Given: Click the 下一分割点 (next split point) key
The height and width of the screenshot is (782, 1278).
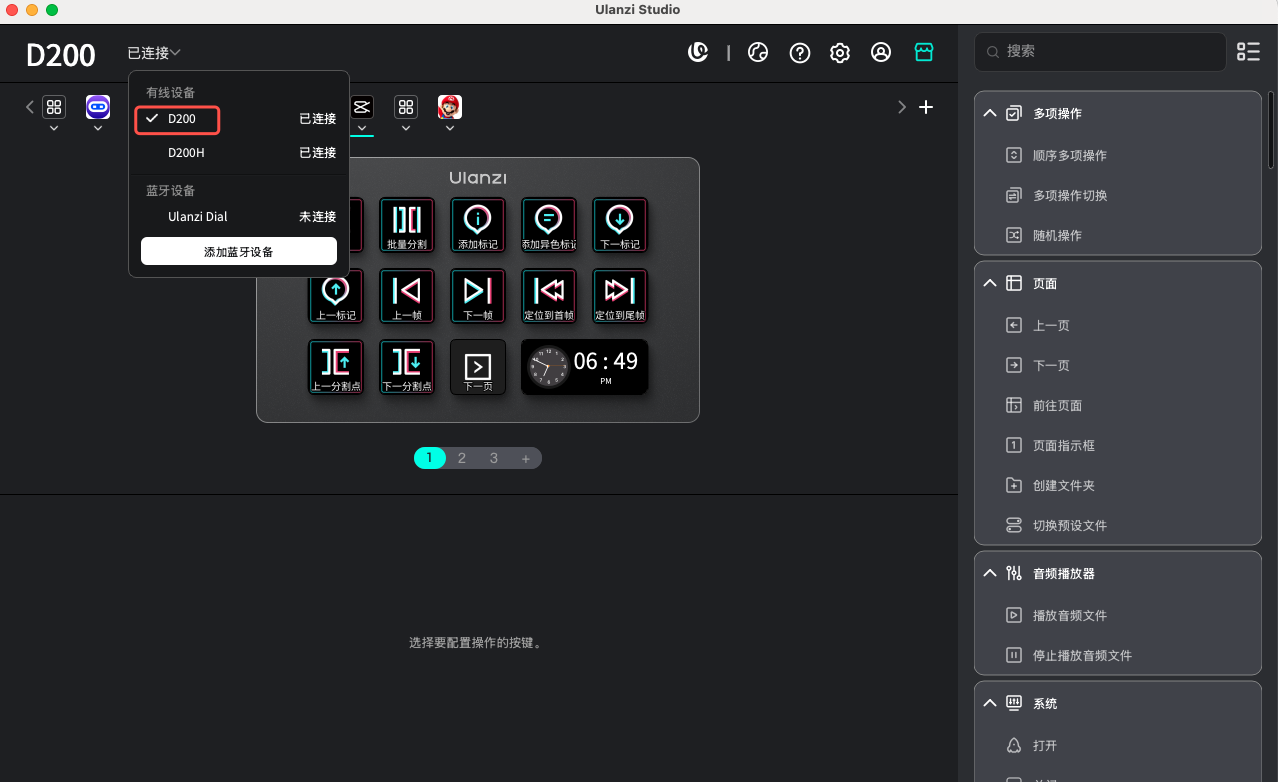Looking at the screenshot, I should pyautogui.click(x=406, y=366).
